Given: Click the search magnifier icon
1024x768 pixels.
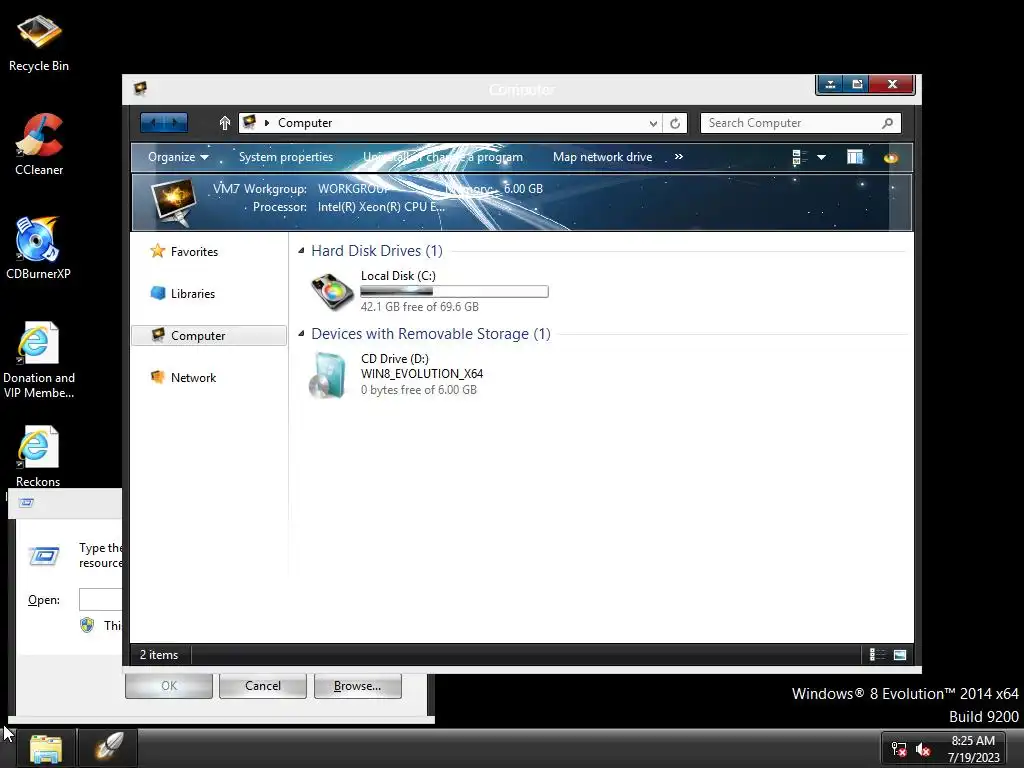Looking at the screenshot, I should [887, 123].
